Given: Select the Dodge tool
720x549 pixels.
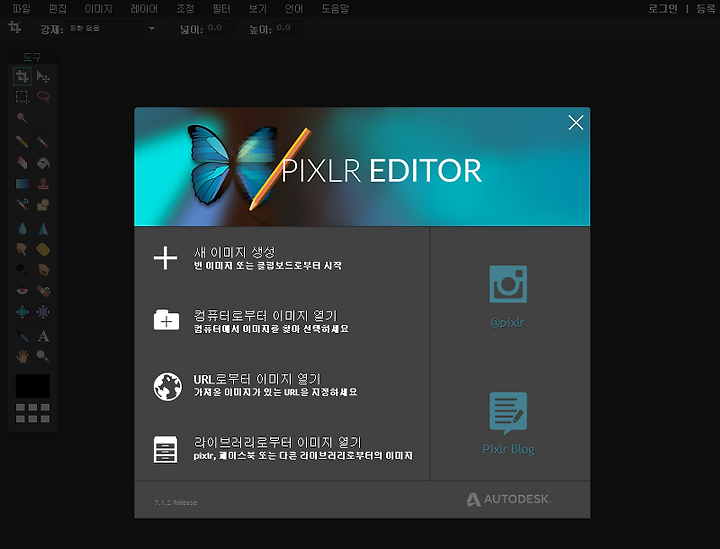Looking at the screenshot, I should 22,269.
